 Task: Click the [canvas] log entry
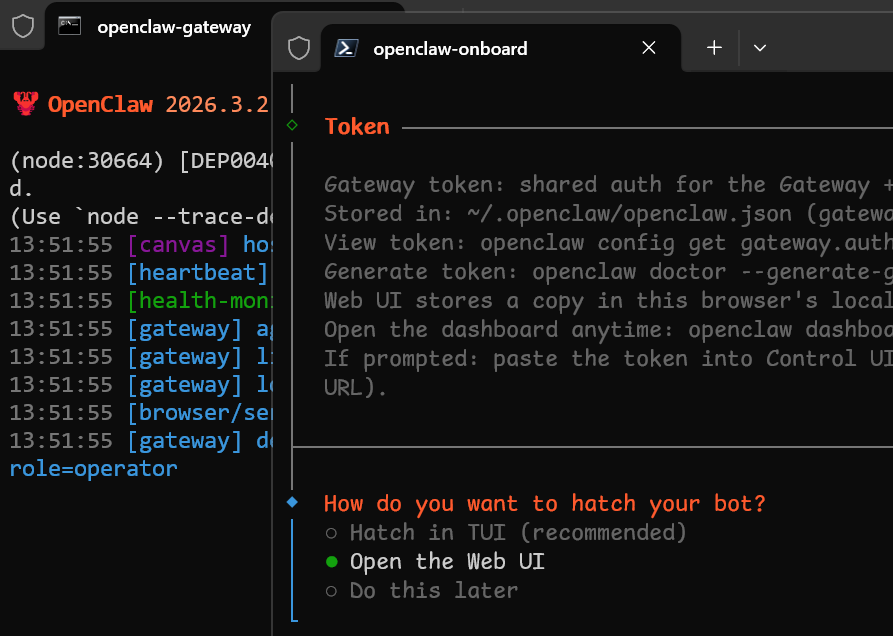[179, 245]
